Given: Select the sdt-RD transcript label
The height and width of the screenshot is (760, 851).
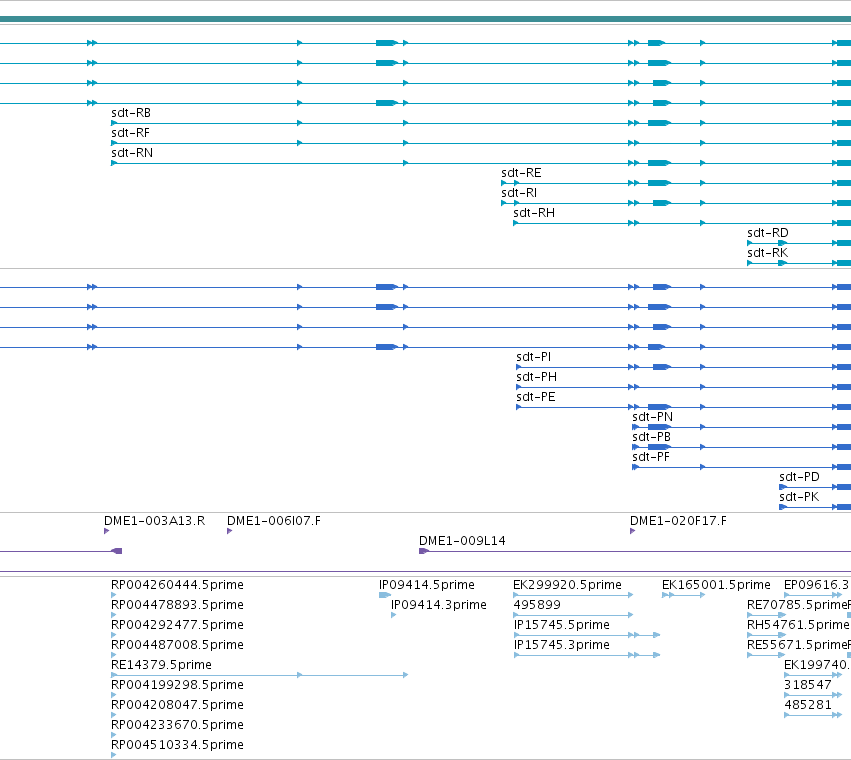Looking at the screenshot, I should click(x=767, y=233).
